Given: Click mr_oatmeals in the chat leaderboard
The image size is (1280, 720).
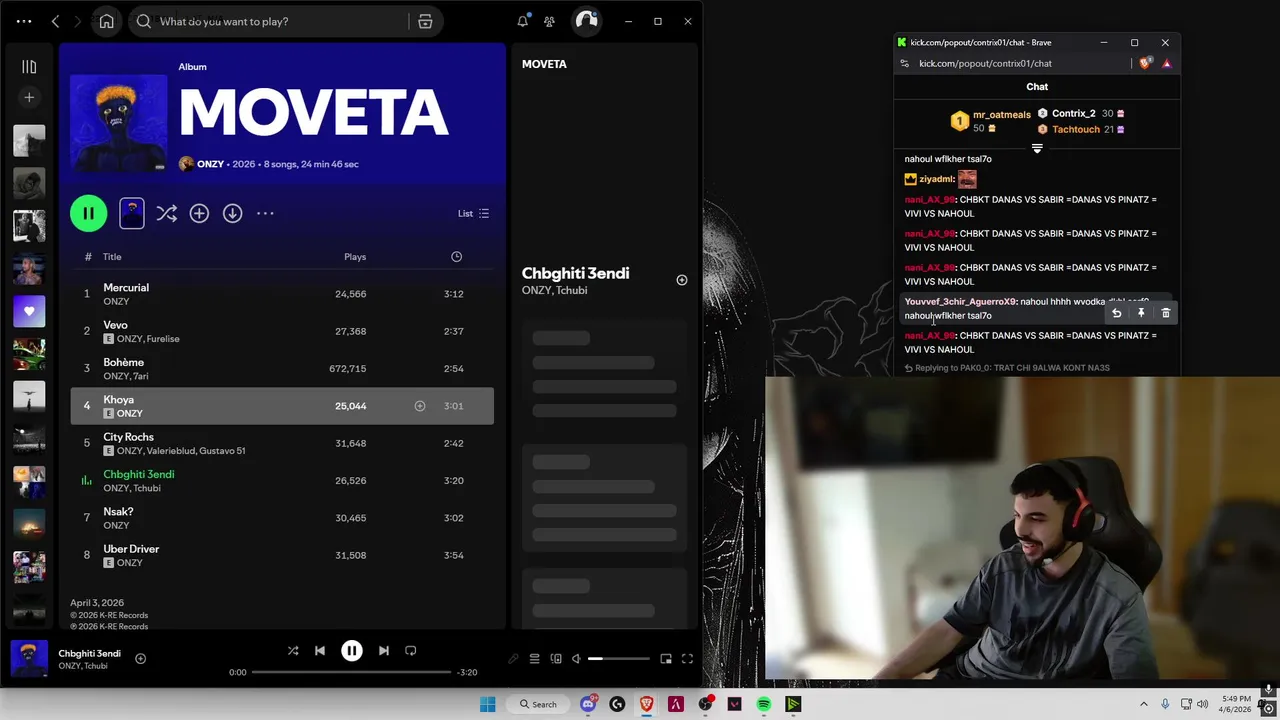Looking at the screenshot, I should tap(1002, 115).
